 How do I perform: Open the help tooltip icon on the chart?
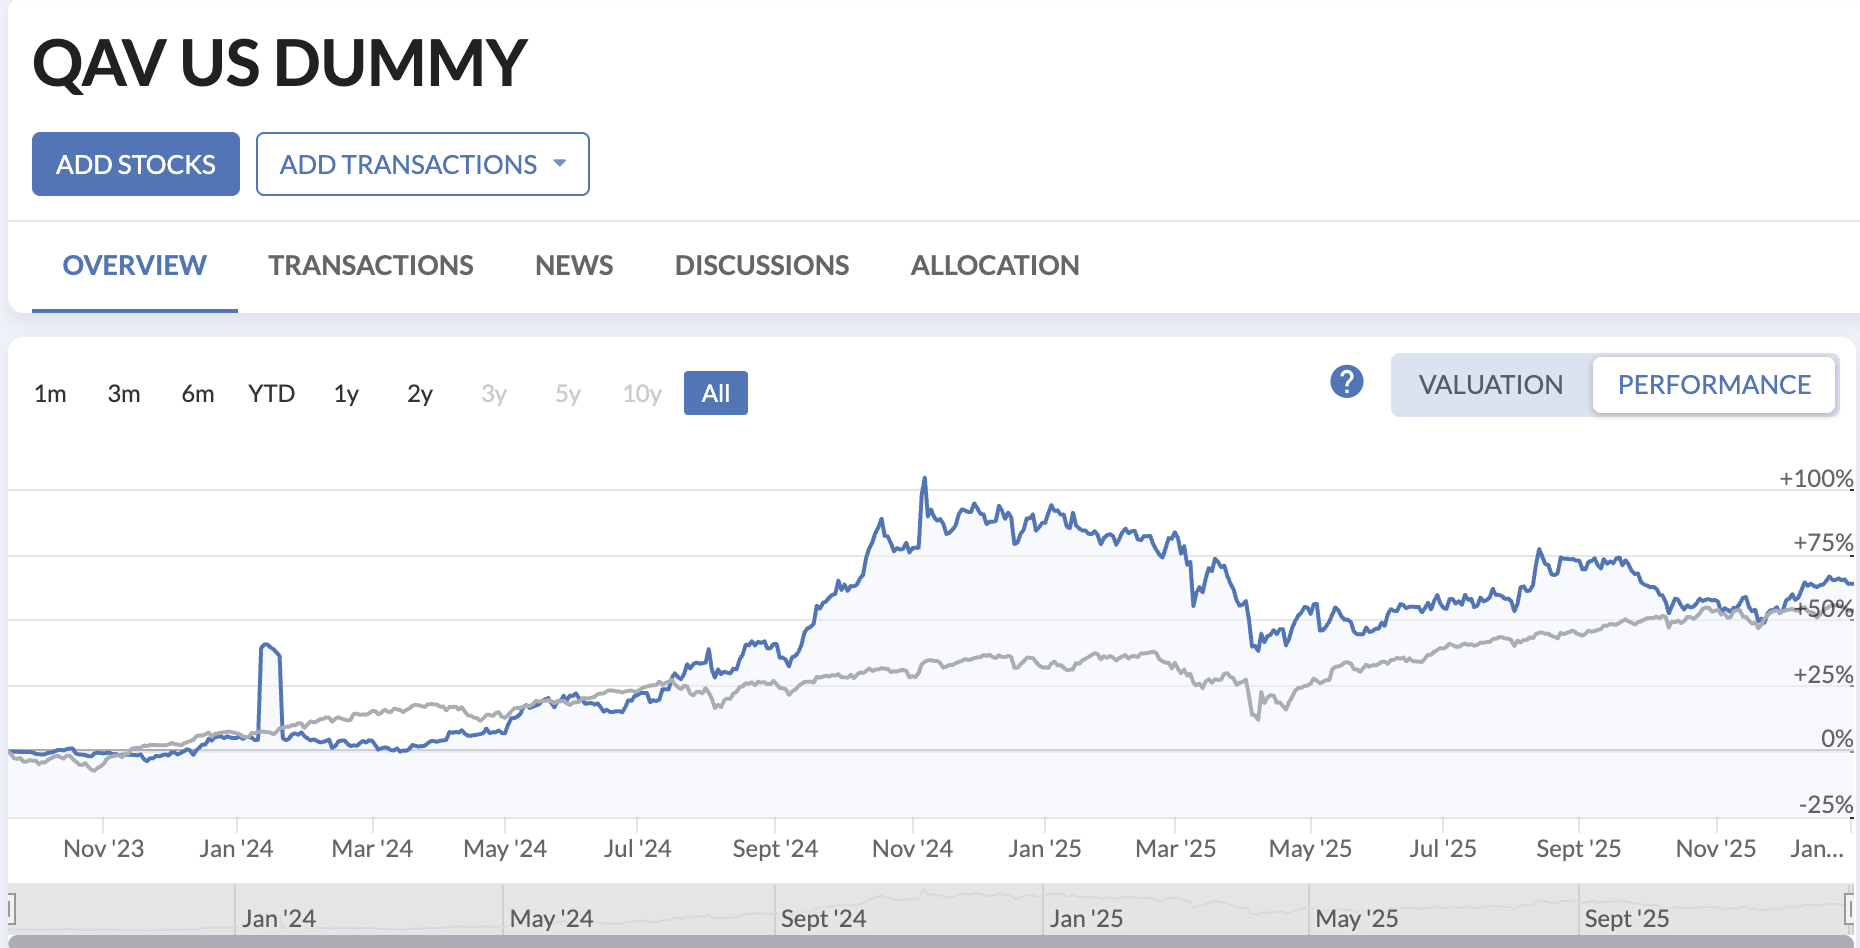point(1345,381)
